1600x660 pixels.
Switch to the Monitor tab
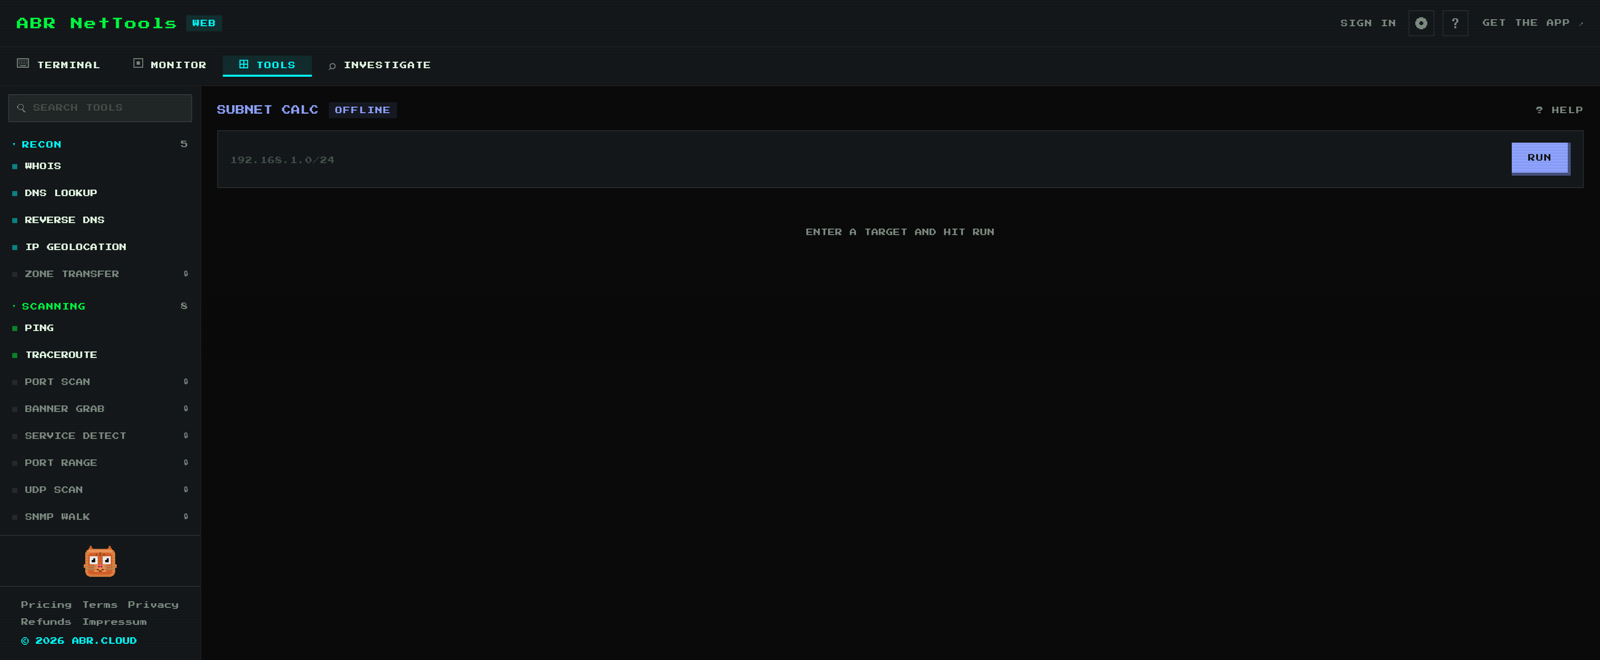170,65
